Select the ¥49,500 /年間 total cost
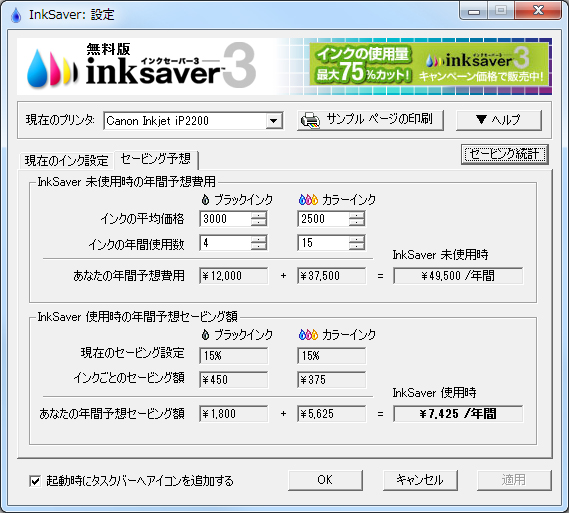Screen dimensions: 569x513 458,276
